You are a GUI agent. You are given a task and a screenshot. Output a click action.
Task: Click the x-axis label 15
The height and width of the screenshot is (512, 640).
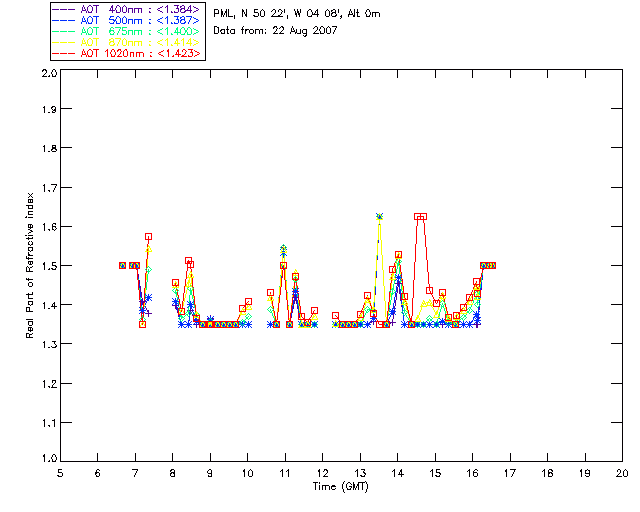pos(435,473)
